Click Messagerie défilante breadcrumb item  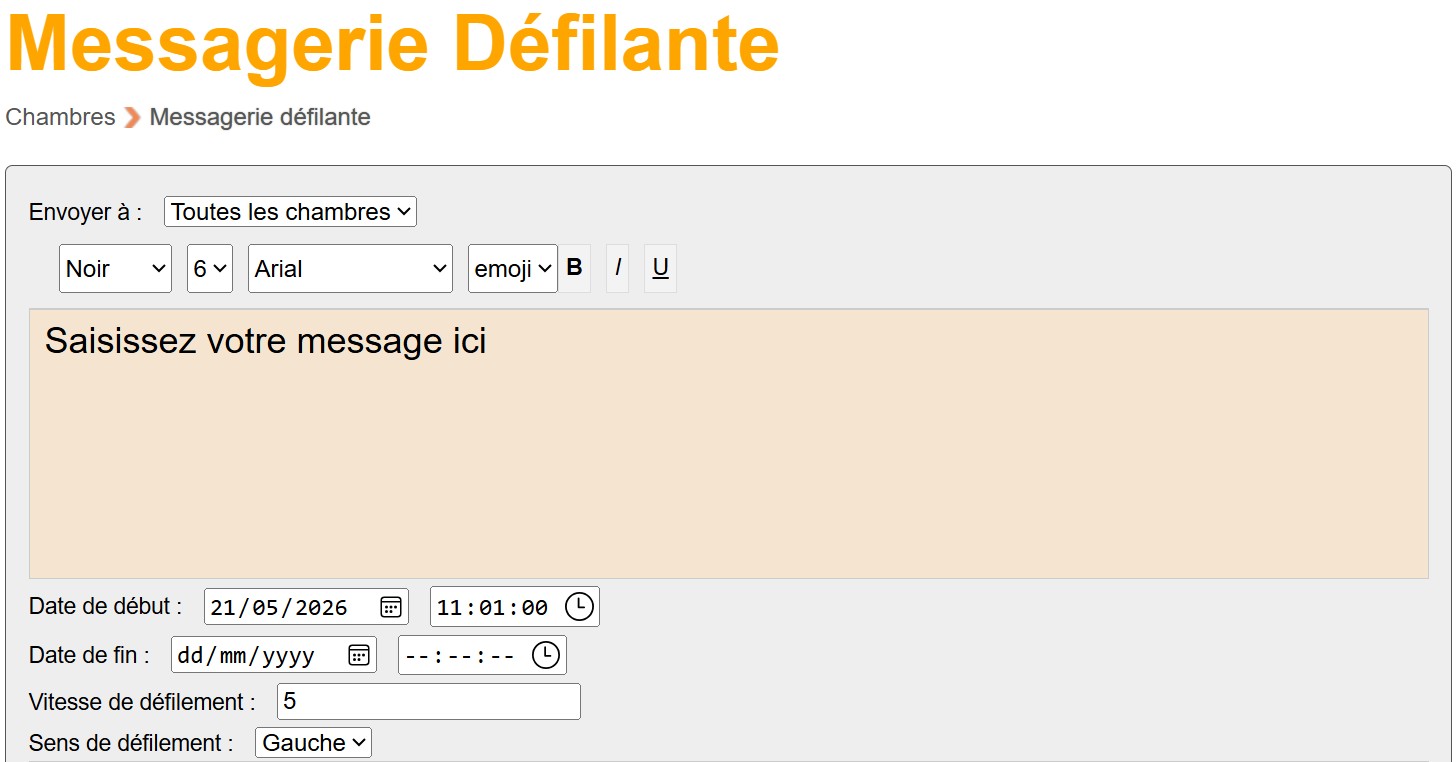260,117
